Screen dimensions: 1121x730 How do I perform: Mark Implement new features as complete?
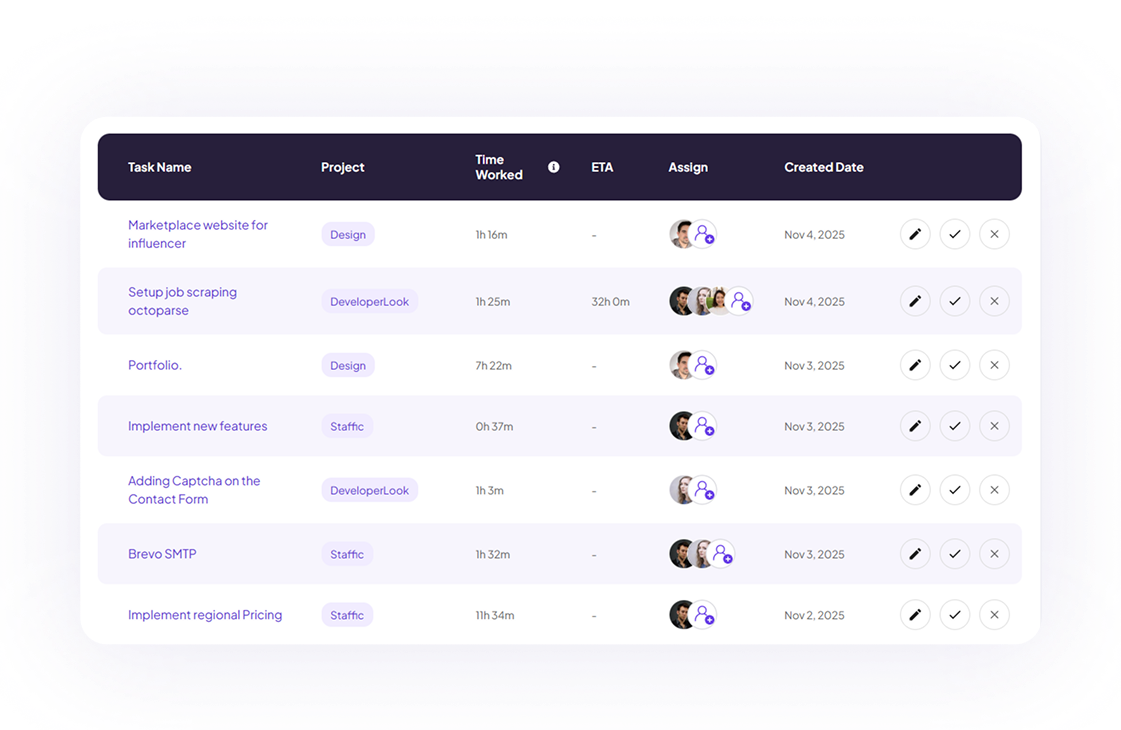coord(955,426)
